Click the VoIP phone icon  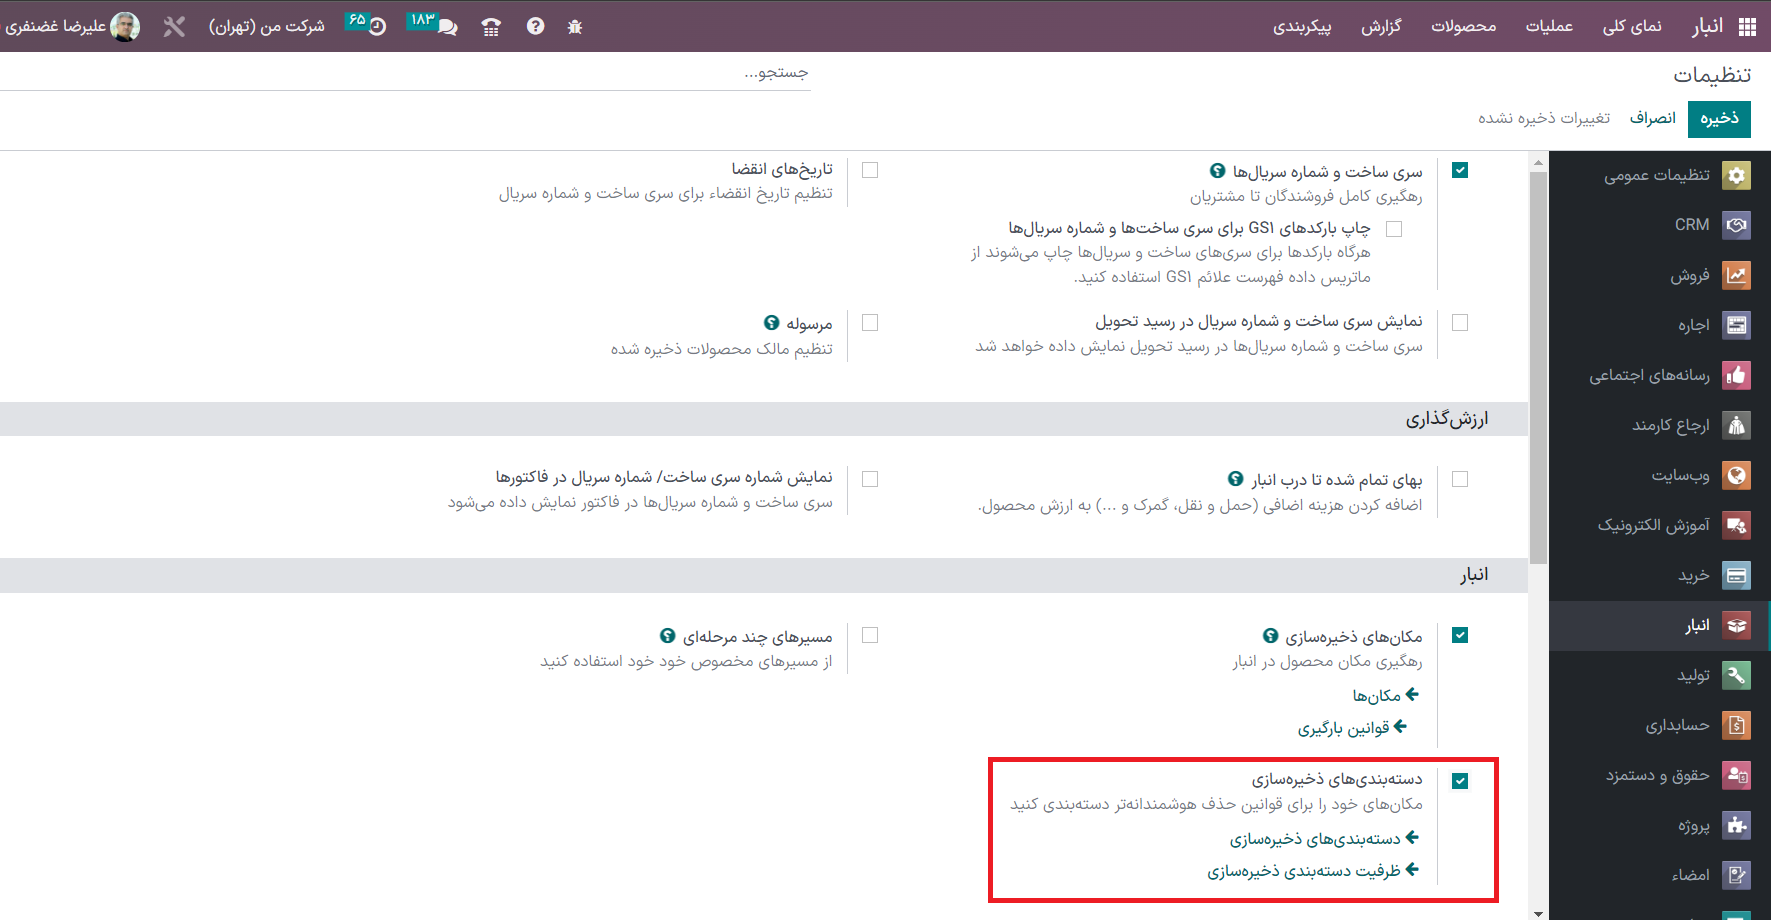pos(491,27)
